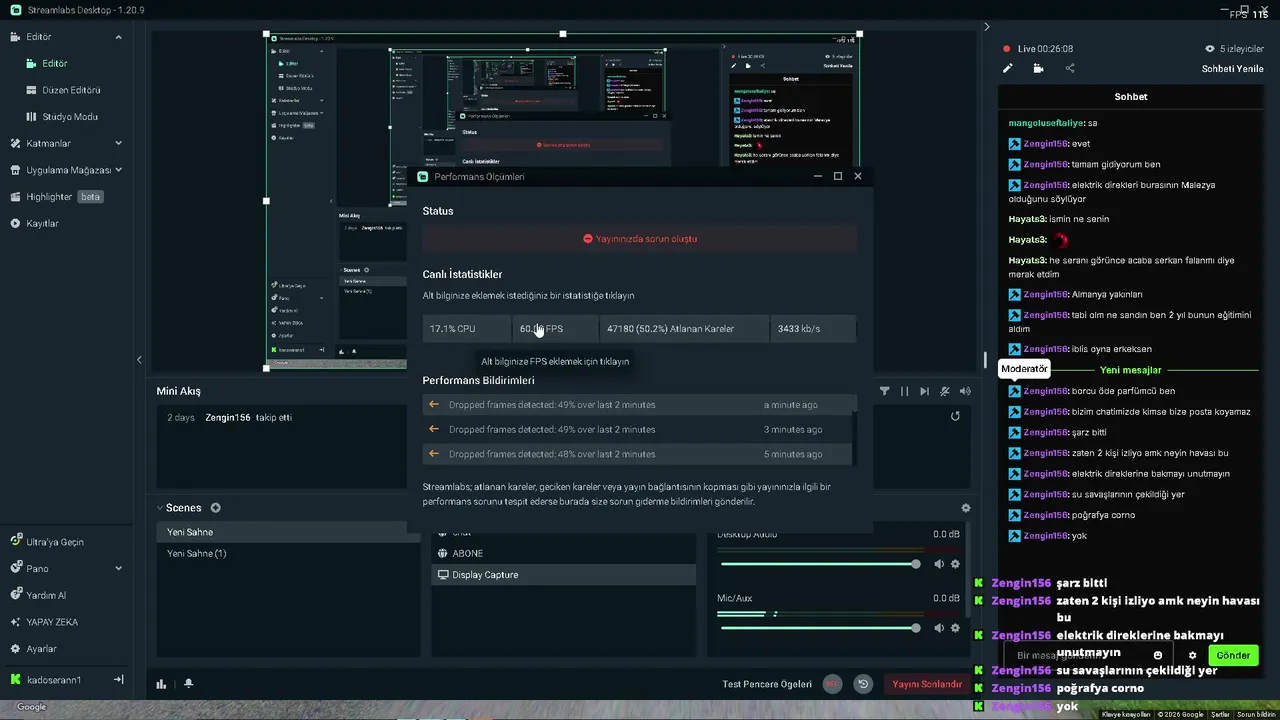Image resolution: width=1280 pixels, height=720 pixels.
Task: Mute the Mic/Aux source
Action: pos(938,628)
